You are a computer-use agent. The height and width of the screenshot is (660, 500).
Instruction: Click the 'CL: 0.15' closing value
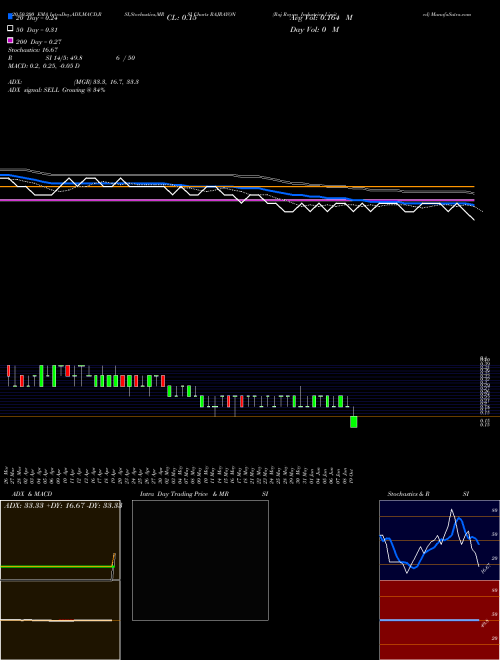182,18
